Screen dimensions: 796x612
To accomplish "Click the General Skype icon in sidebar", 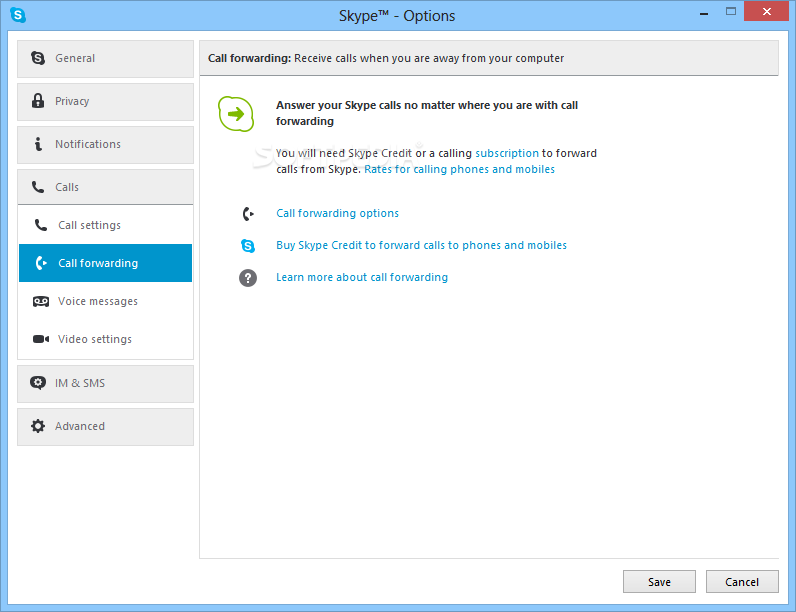I will 38,58.
